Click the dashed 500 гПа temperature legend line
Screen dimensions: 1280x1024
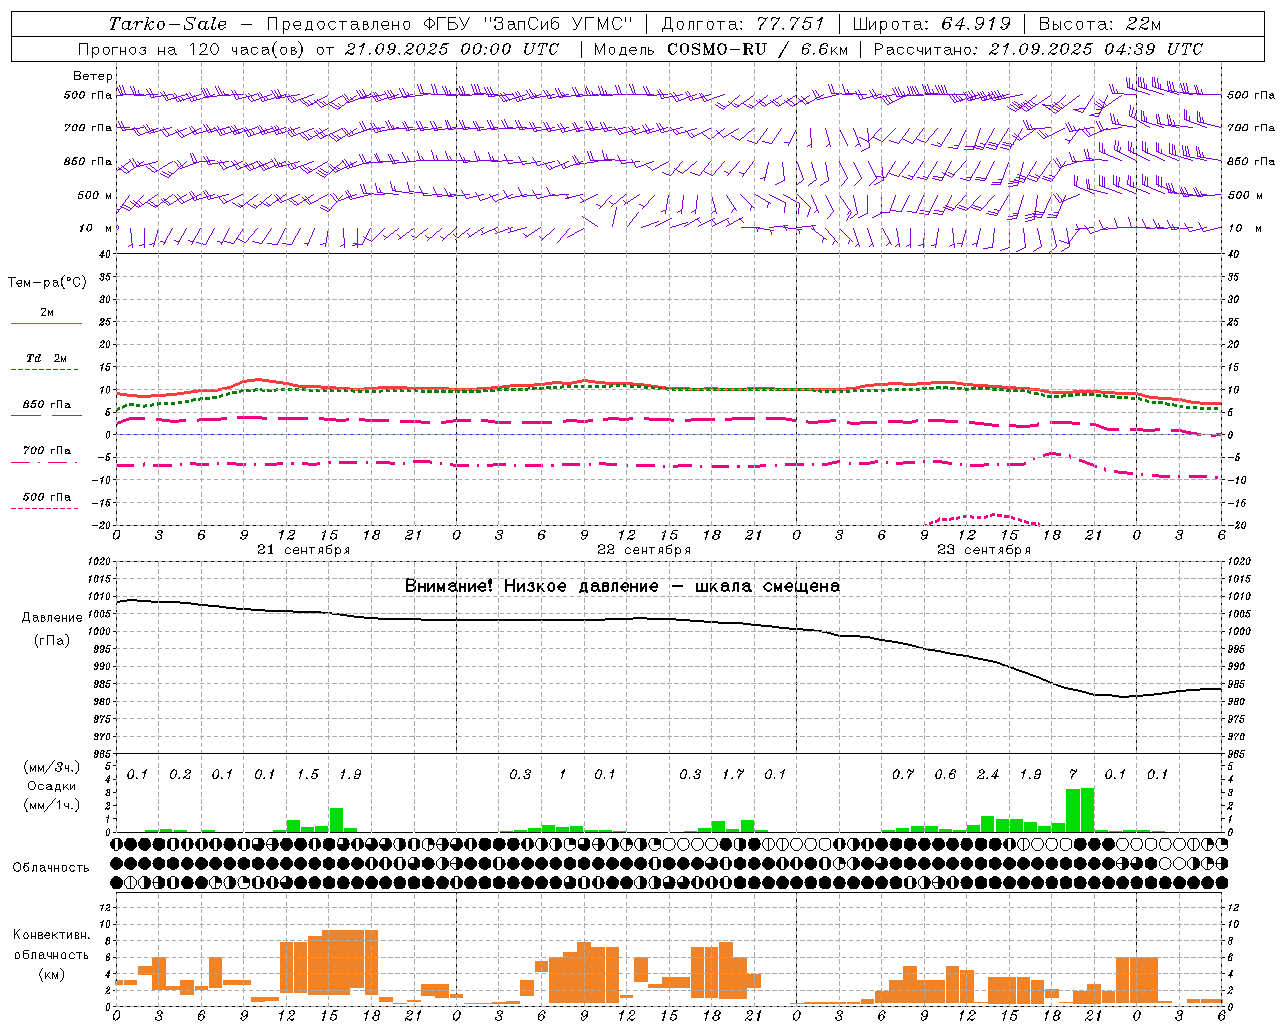(x=44, y=509)
